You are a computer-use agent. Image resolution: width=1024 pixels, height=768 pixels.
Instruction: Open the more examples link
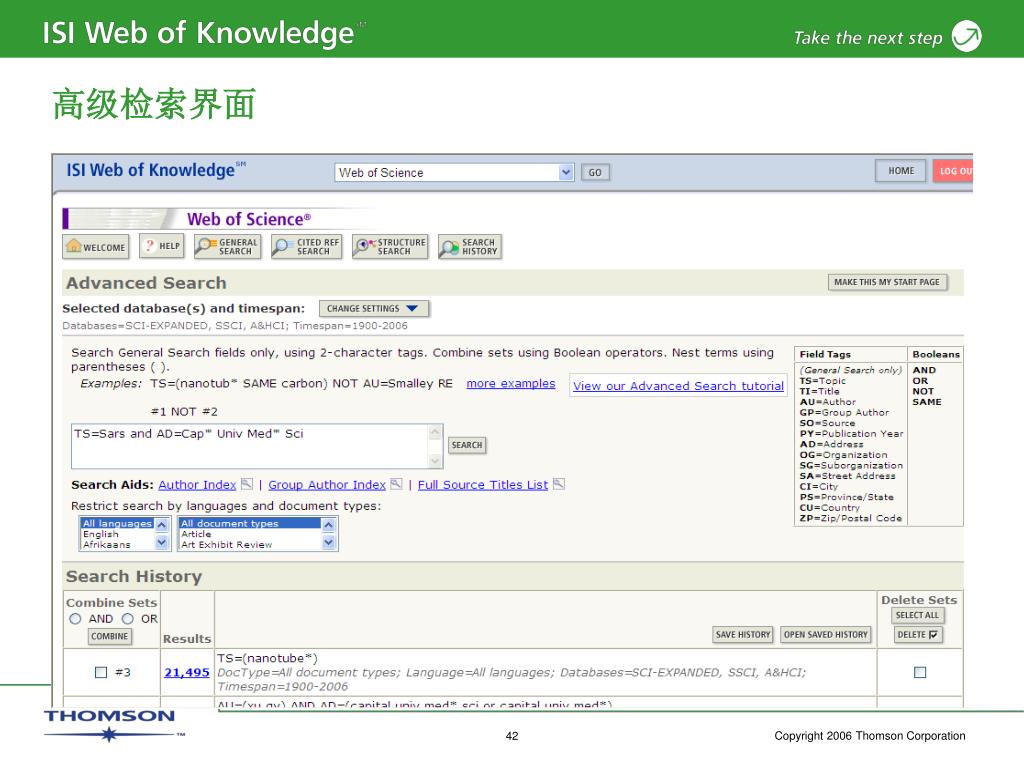coord(511,383)
